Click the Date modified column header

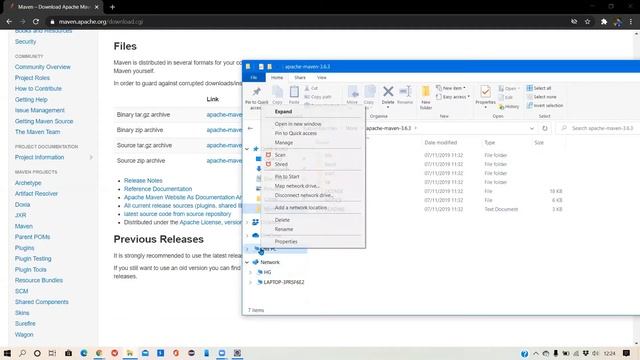tap(440, 142)
